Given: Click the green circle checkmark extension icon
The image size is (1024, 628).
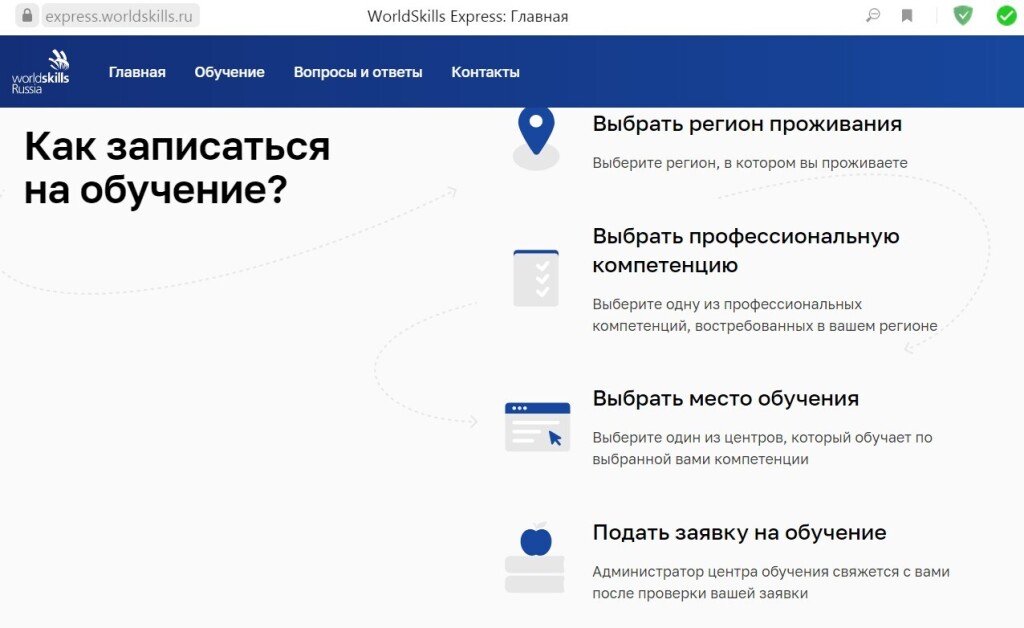Looking at the screenshot, I should [1006, 16].
